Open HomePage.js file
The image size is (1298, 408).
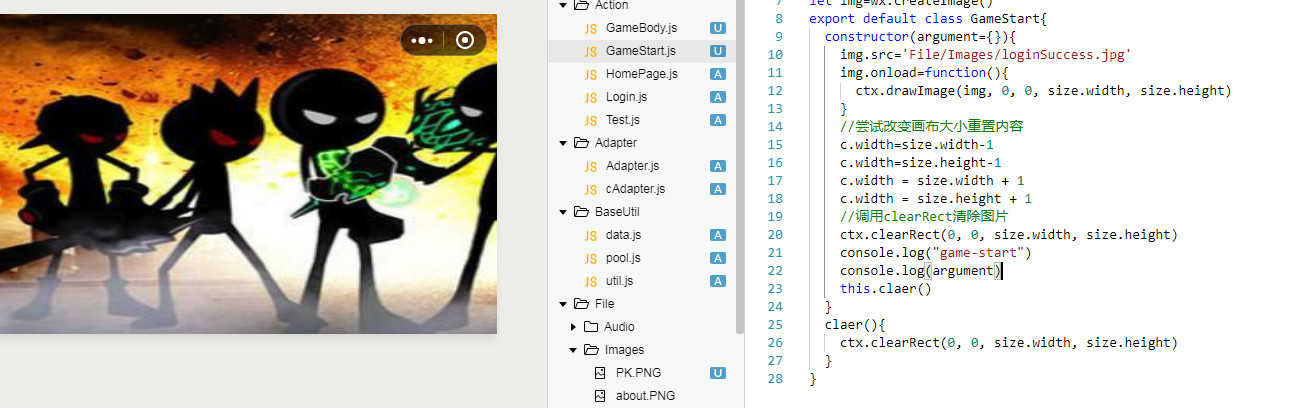pyautogui.click(x=642, y=74)
